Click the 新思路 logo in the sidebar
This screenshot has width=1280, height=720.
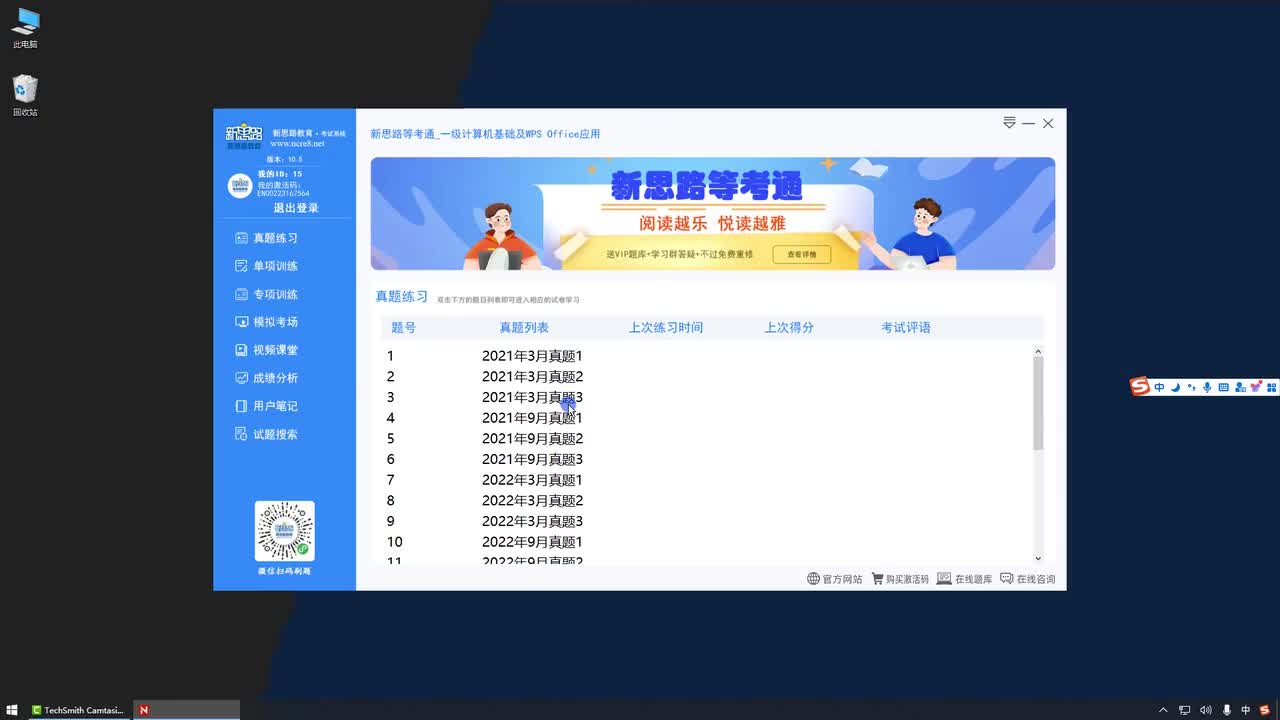pyautogui.click(x=244, y=137)
